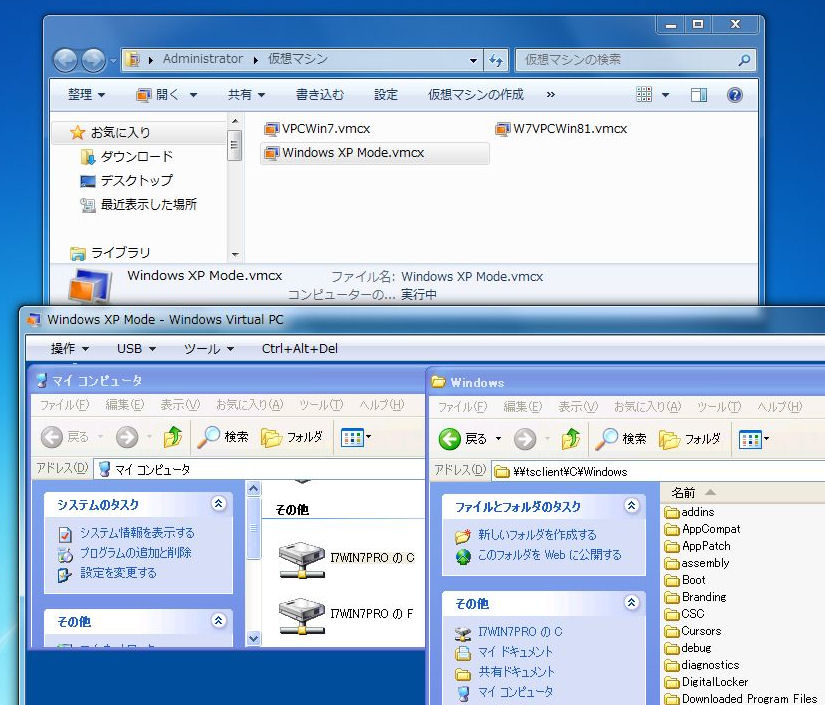Click the Back arrow in the 仮想マシン Explorer window
The image size is (825, 705).
(x=66, y=60)
